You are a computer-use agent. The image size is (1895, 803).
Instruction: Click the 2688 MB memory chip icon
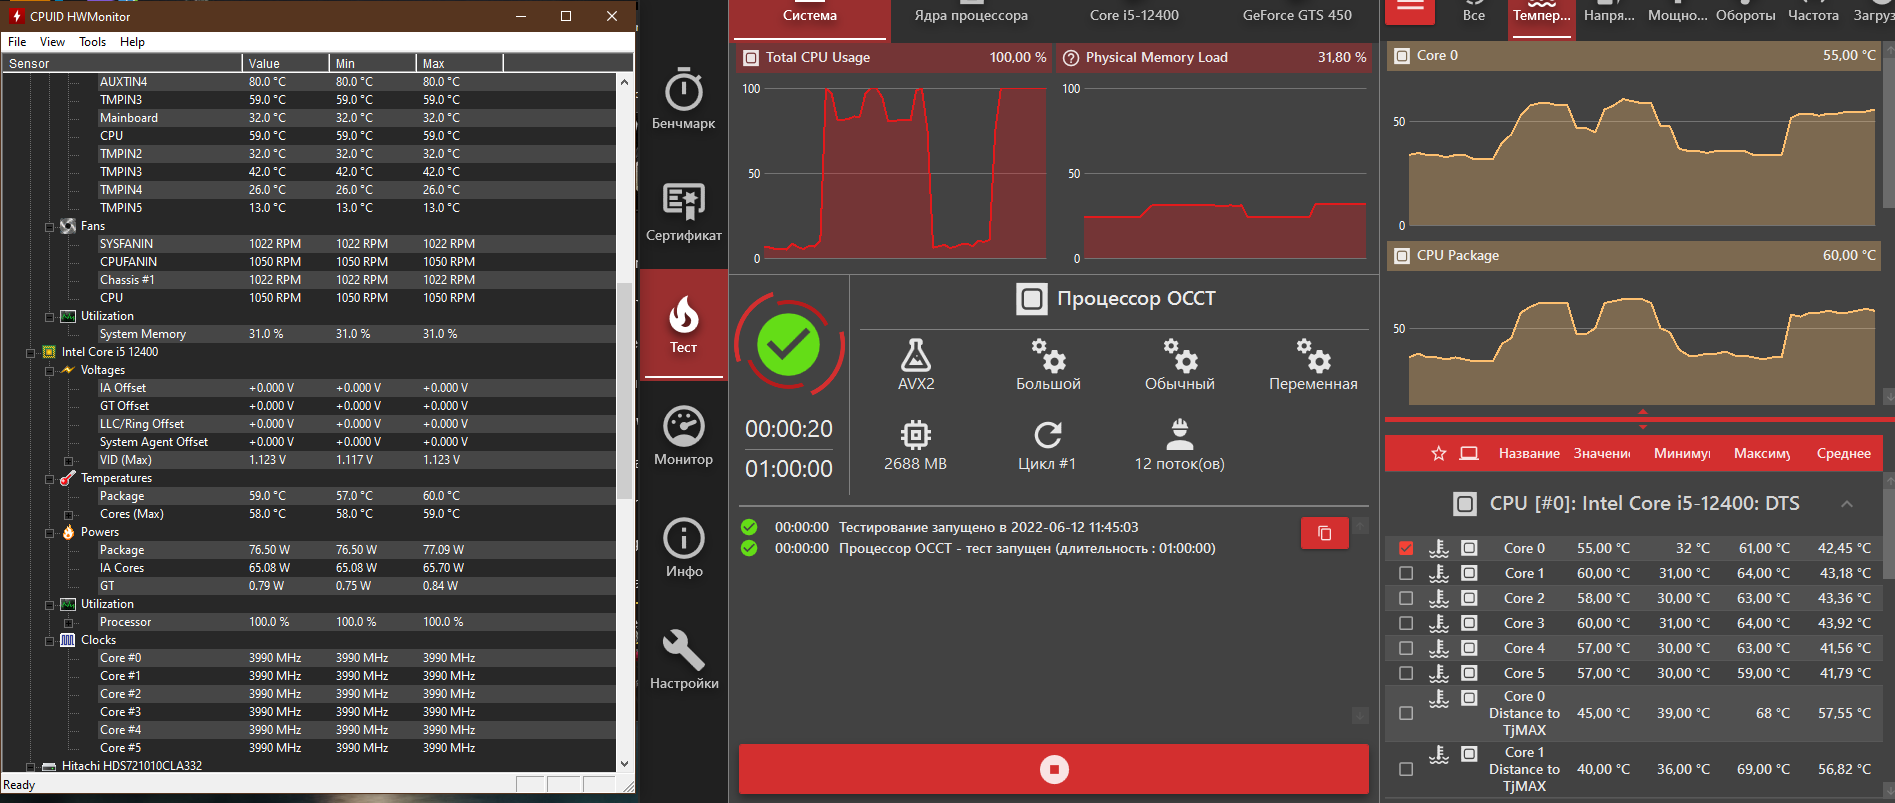coord(916,435)
